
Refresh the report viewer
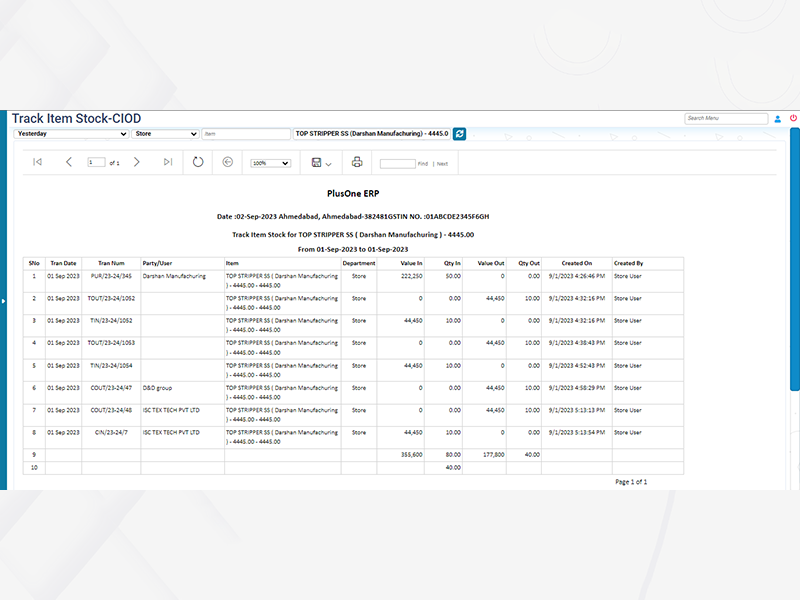198,162
